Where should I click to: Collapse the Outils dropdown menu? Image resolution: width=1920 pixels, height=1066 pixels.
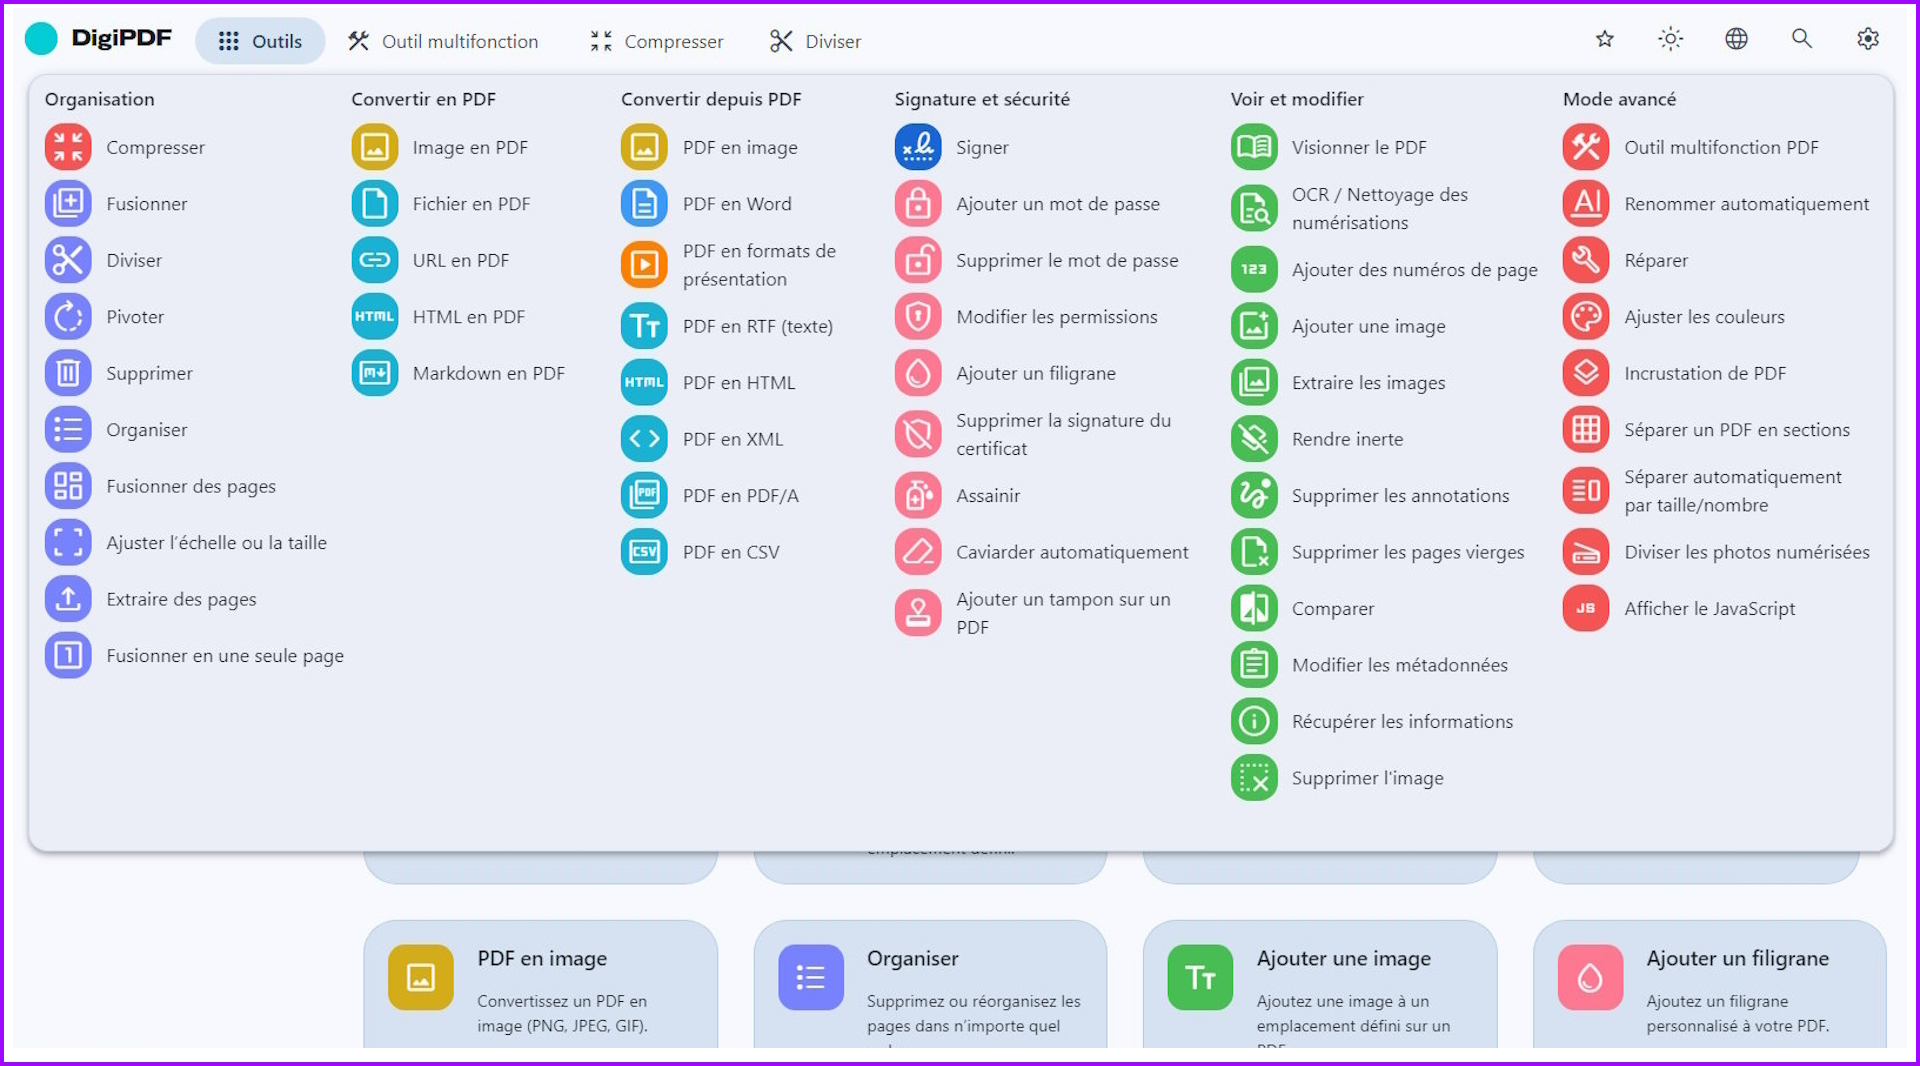click(260, 41)
